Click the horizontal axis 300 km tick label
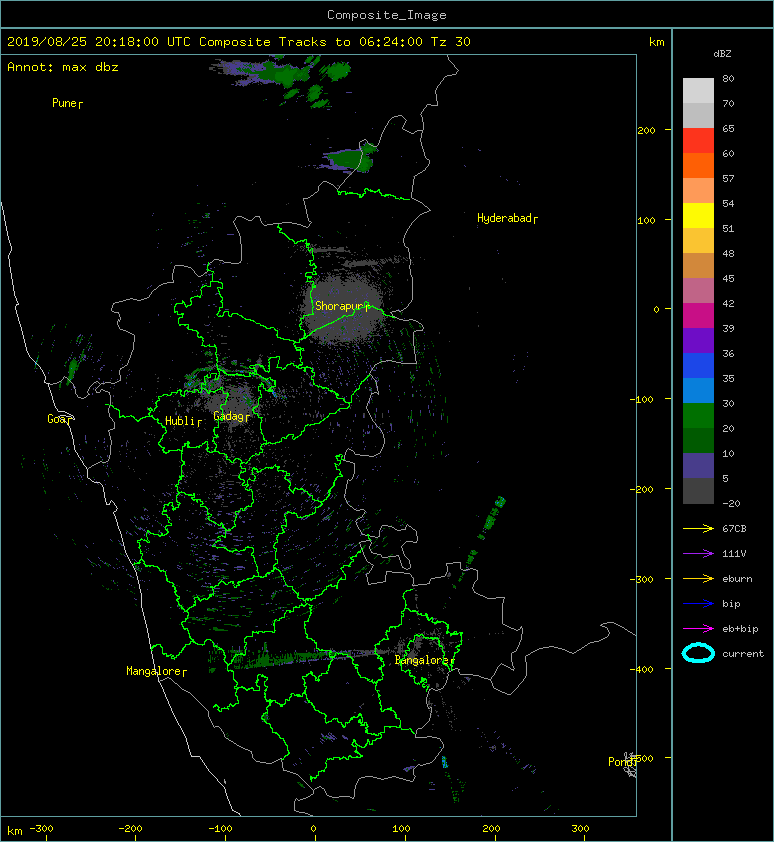 click(x=580, y=829)
